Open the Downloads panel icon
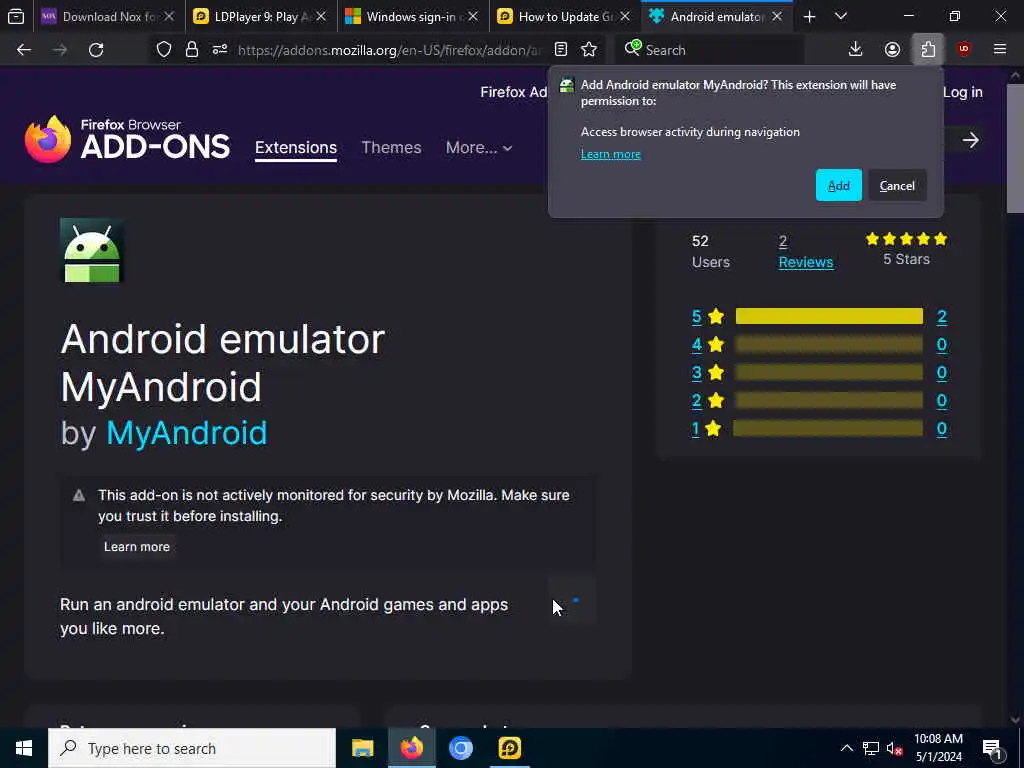1024x768 pixels. [x=856, y=50]
